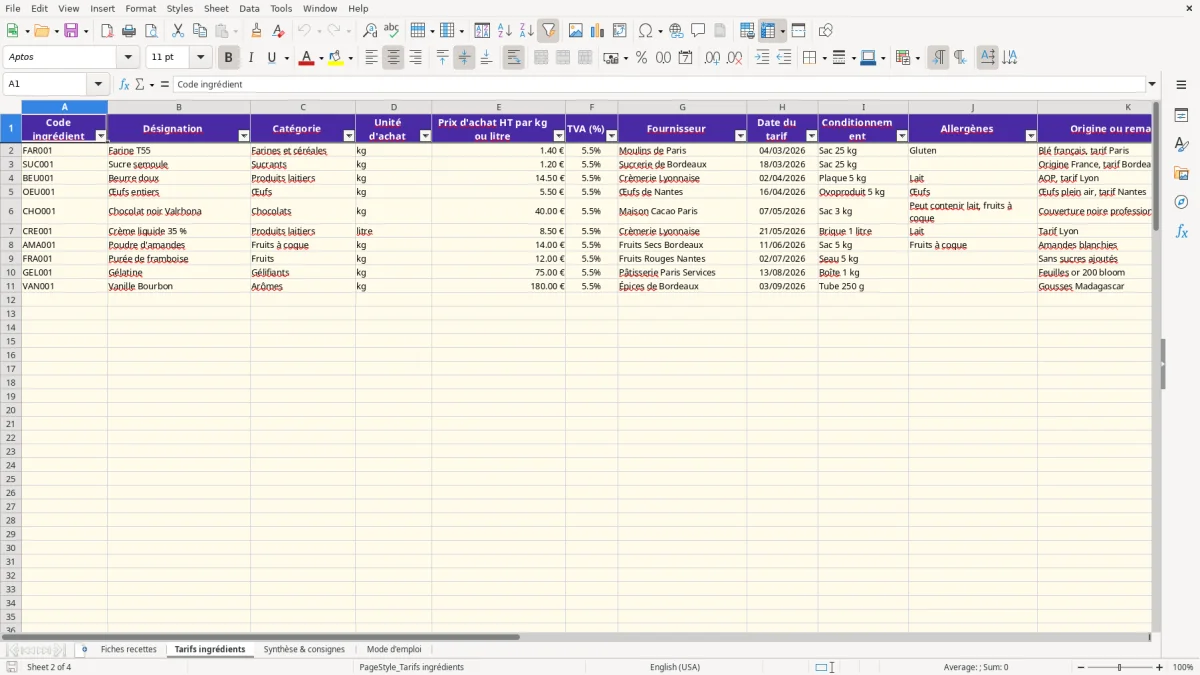
Task: Open the Data menu
Action: [249, 8]
